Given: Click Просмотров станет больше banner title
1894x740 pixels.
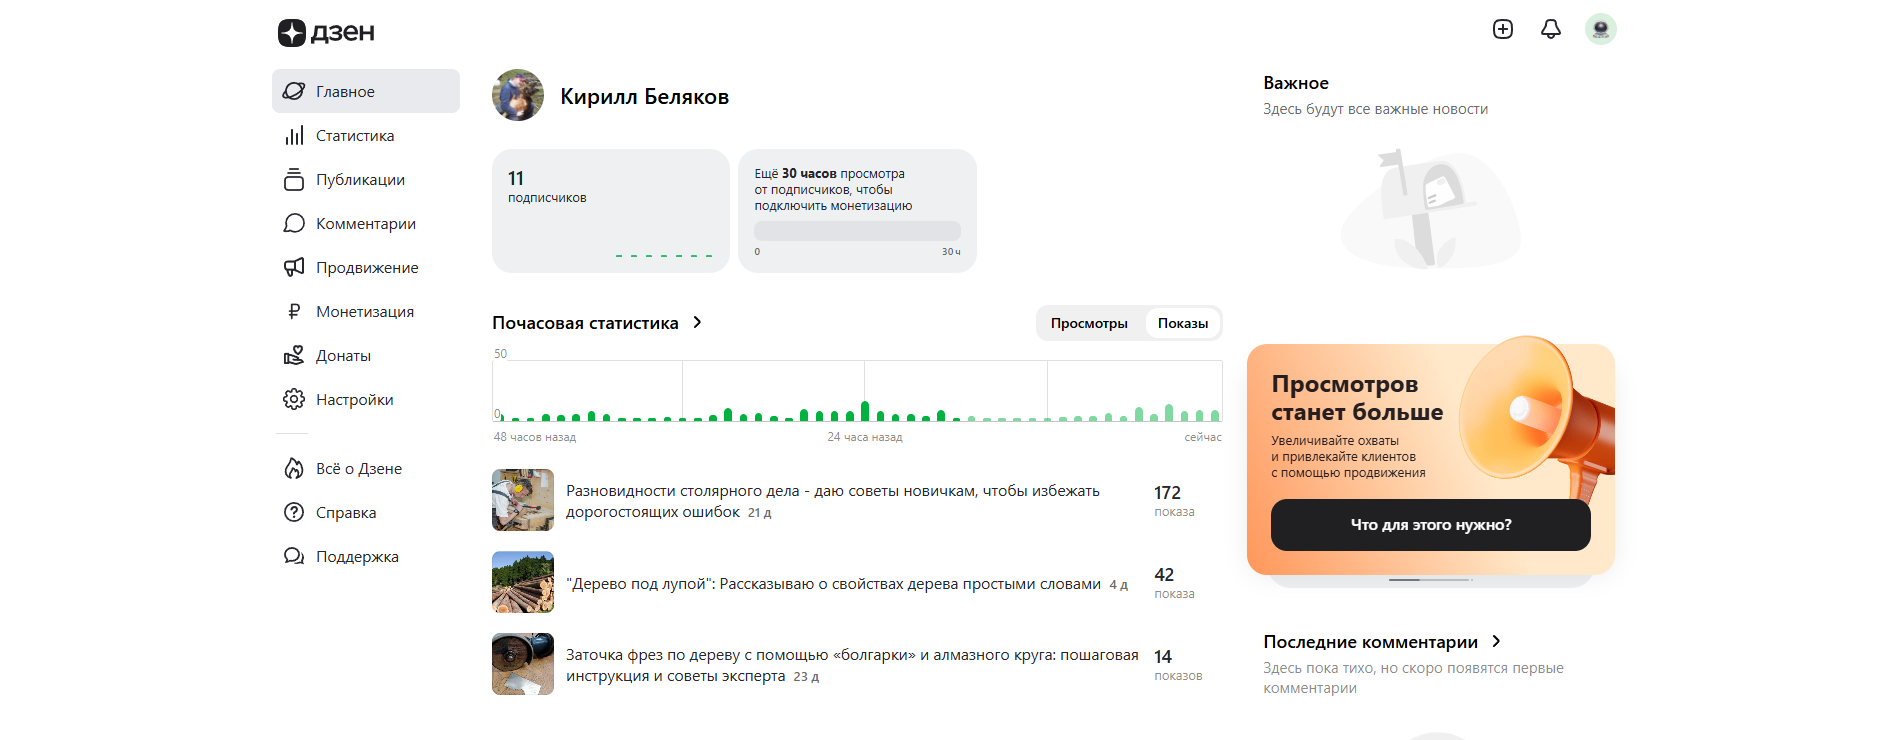Looking at the screenshot, I should pos(1357,398).
